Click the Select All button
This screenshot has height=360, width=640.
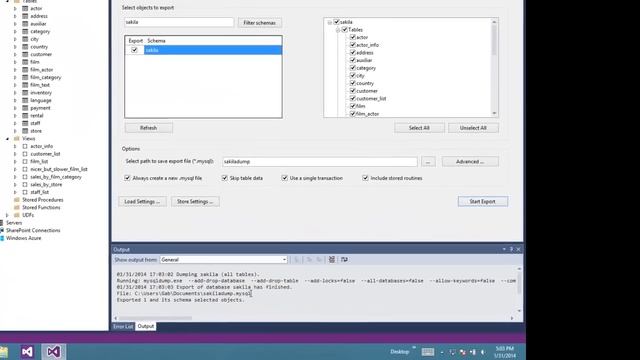click(419, 128)
